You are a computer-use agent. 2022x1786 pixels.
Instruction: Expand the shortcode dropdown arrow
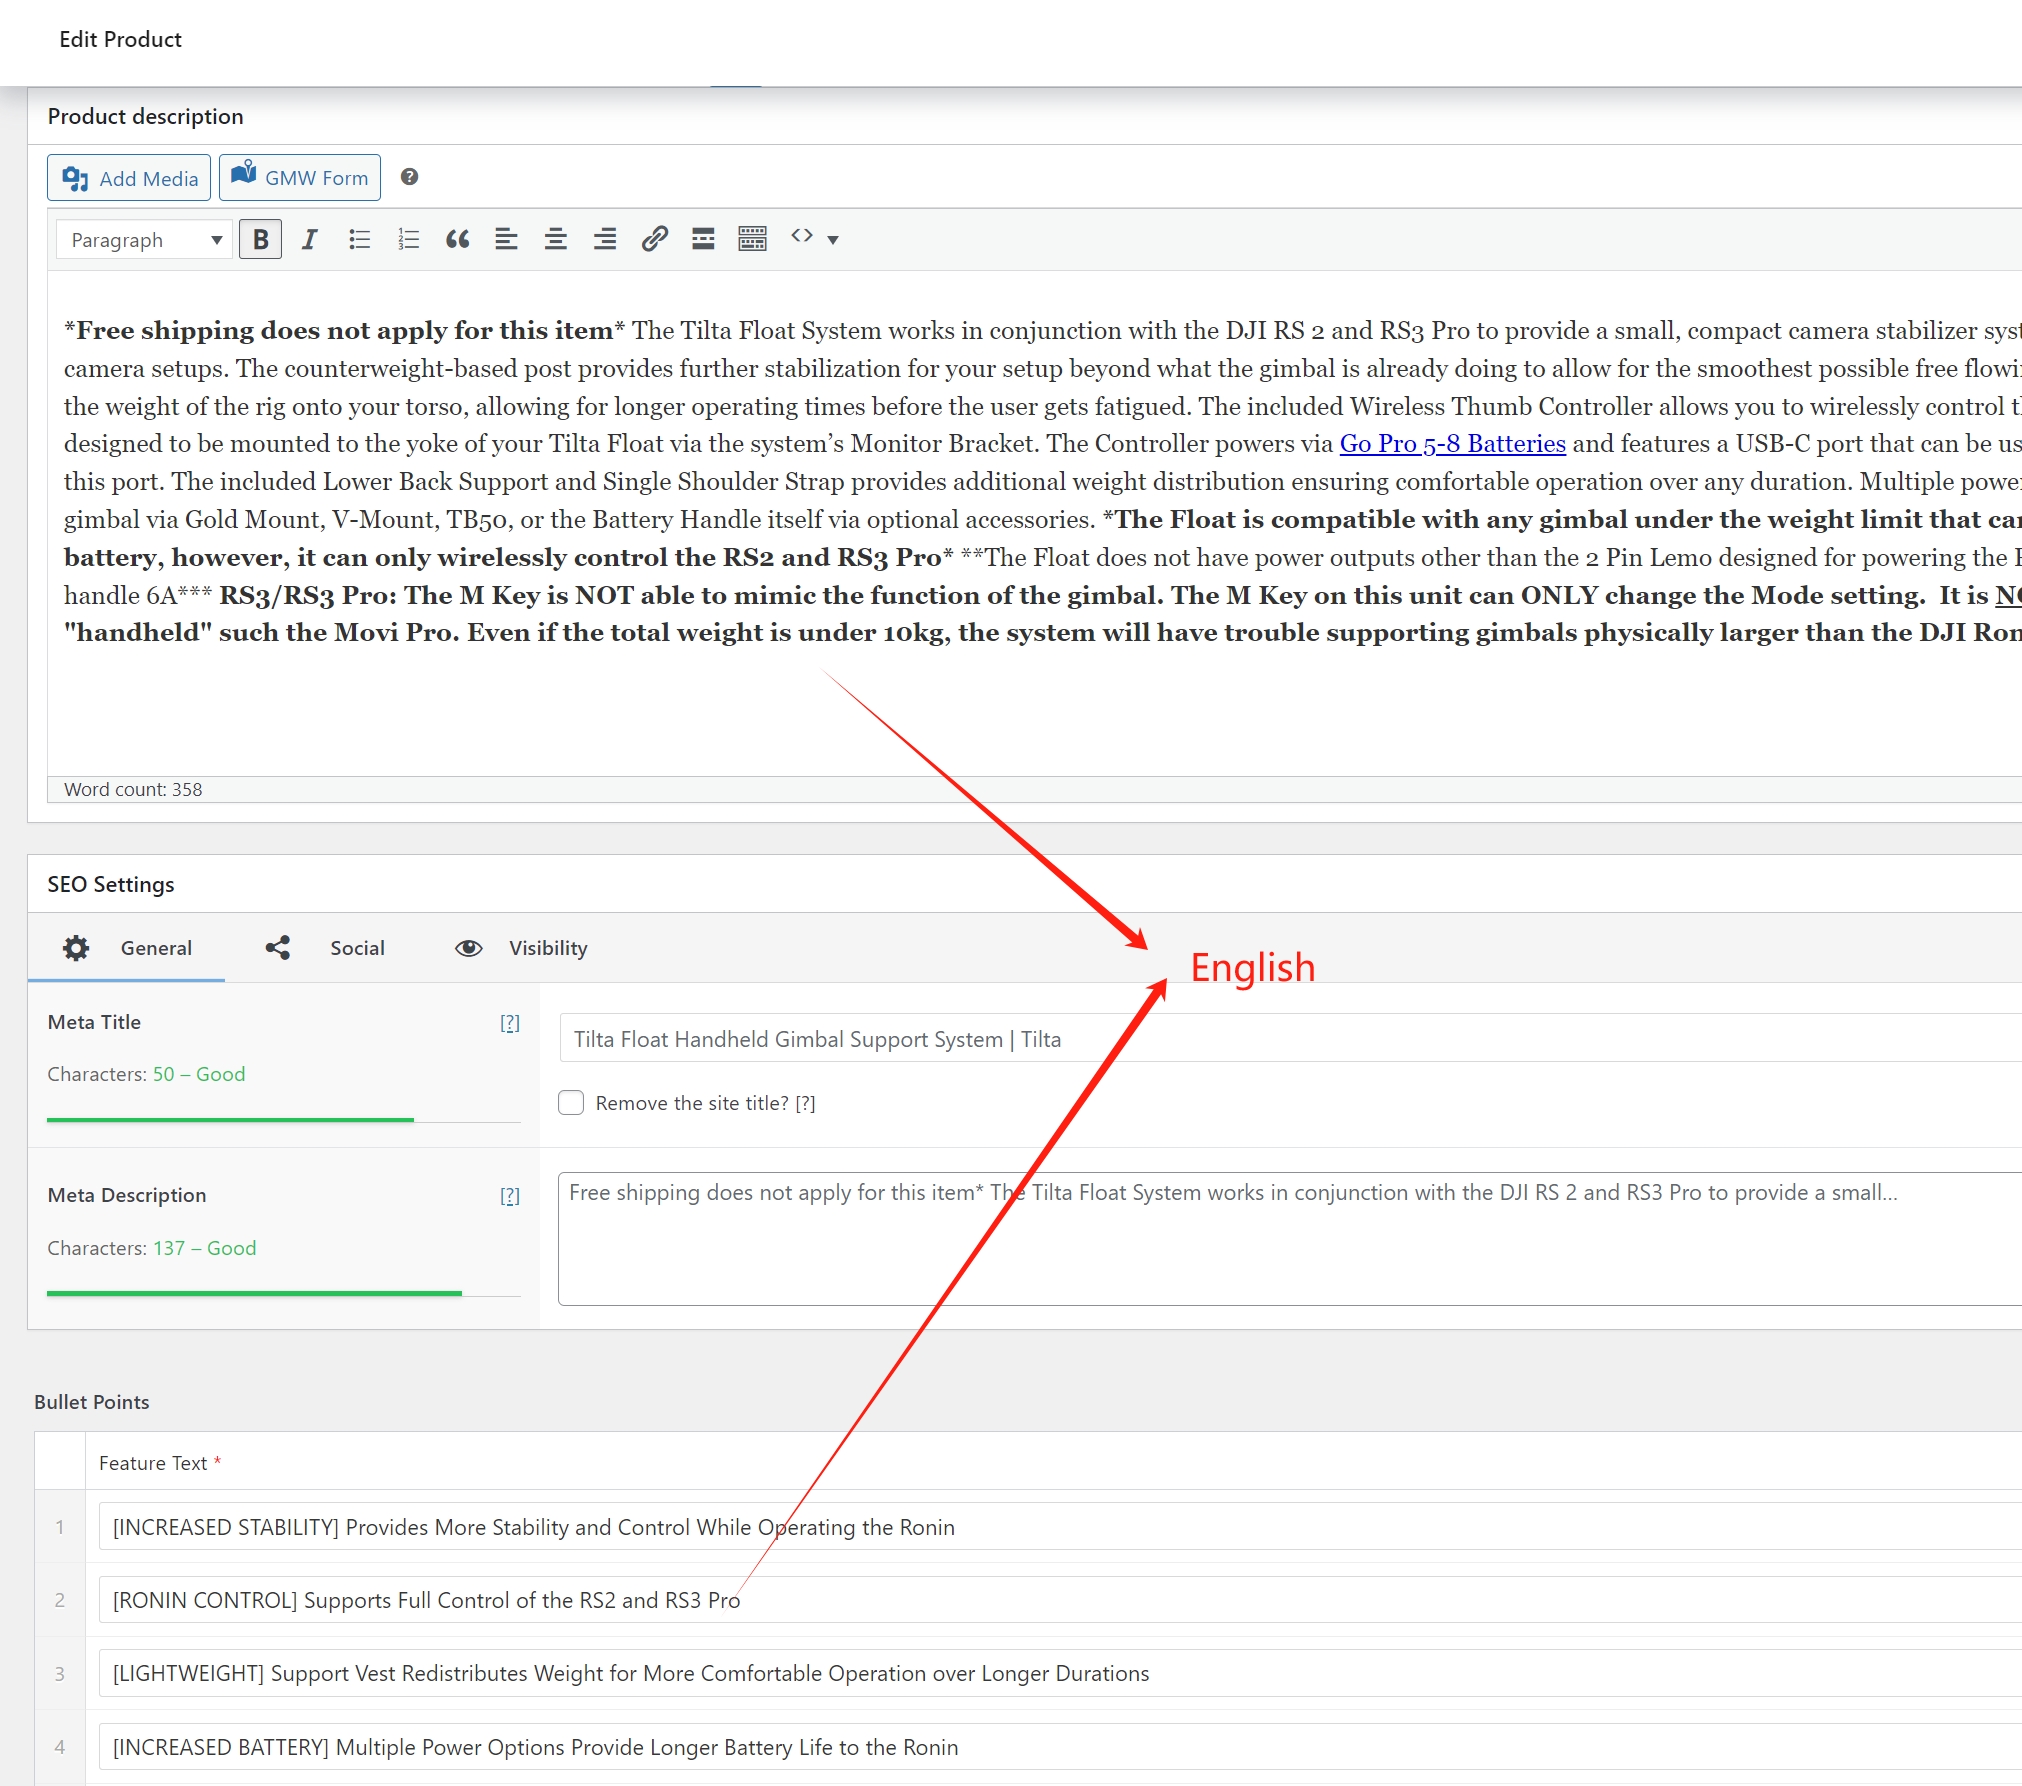(x=832, y=240)
